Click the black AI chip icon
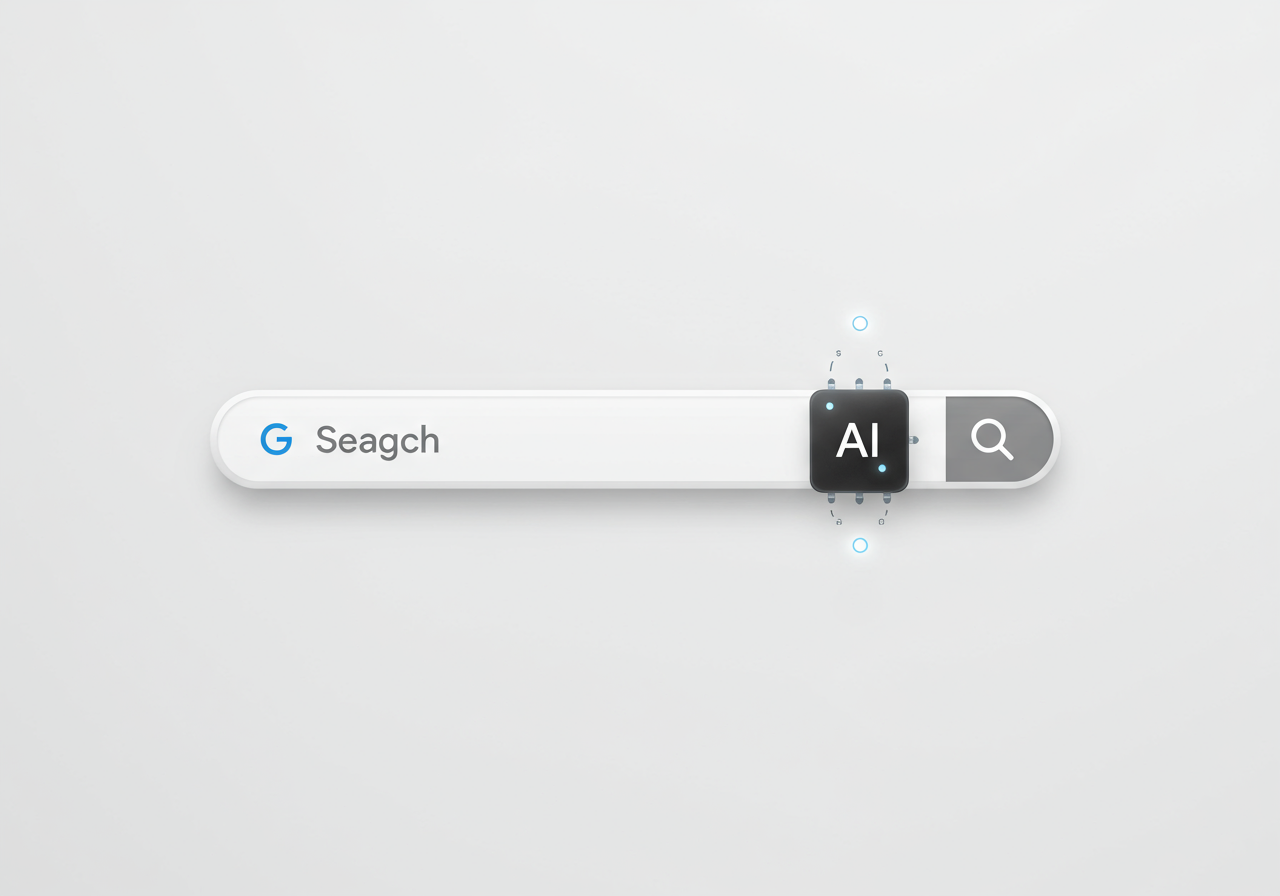The width and height of the screenshot is (1280, 896). click(859, 441)
